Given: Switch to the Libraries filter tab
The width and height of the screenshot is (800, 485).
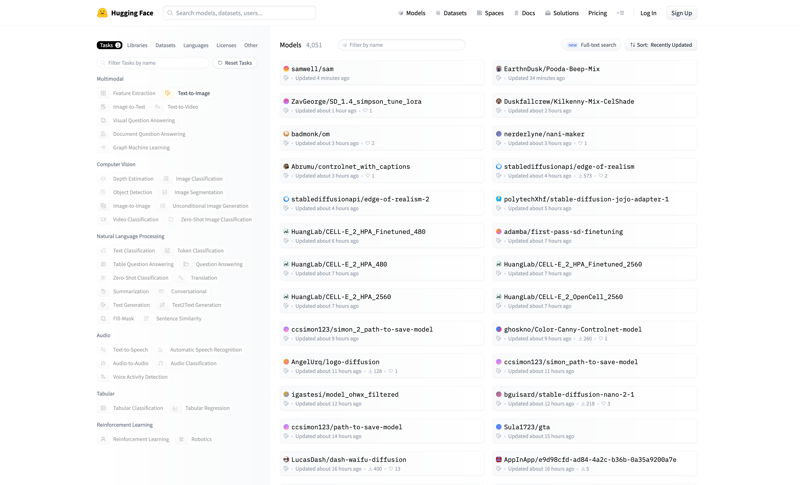Looking at the screenshot, I should (x=137, y=45).
